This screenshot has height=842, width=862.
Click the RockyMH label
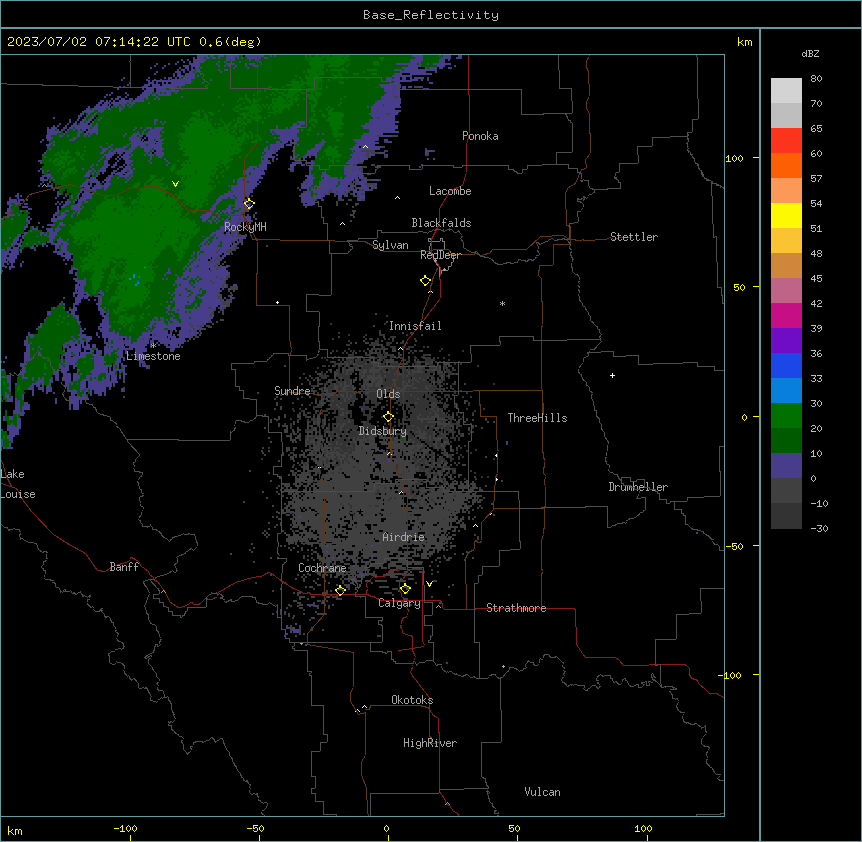(x=245, y=227)
